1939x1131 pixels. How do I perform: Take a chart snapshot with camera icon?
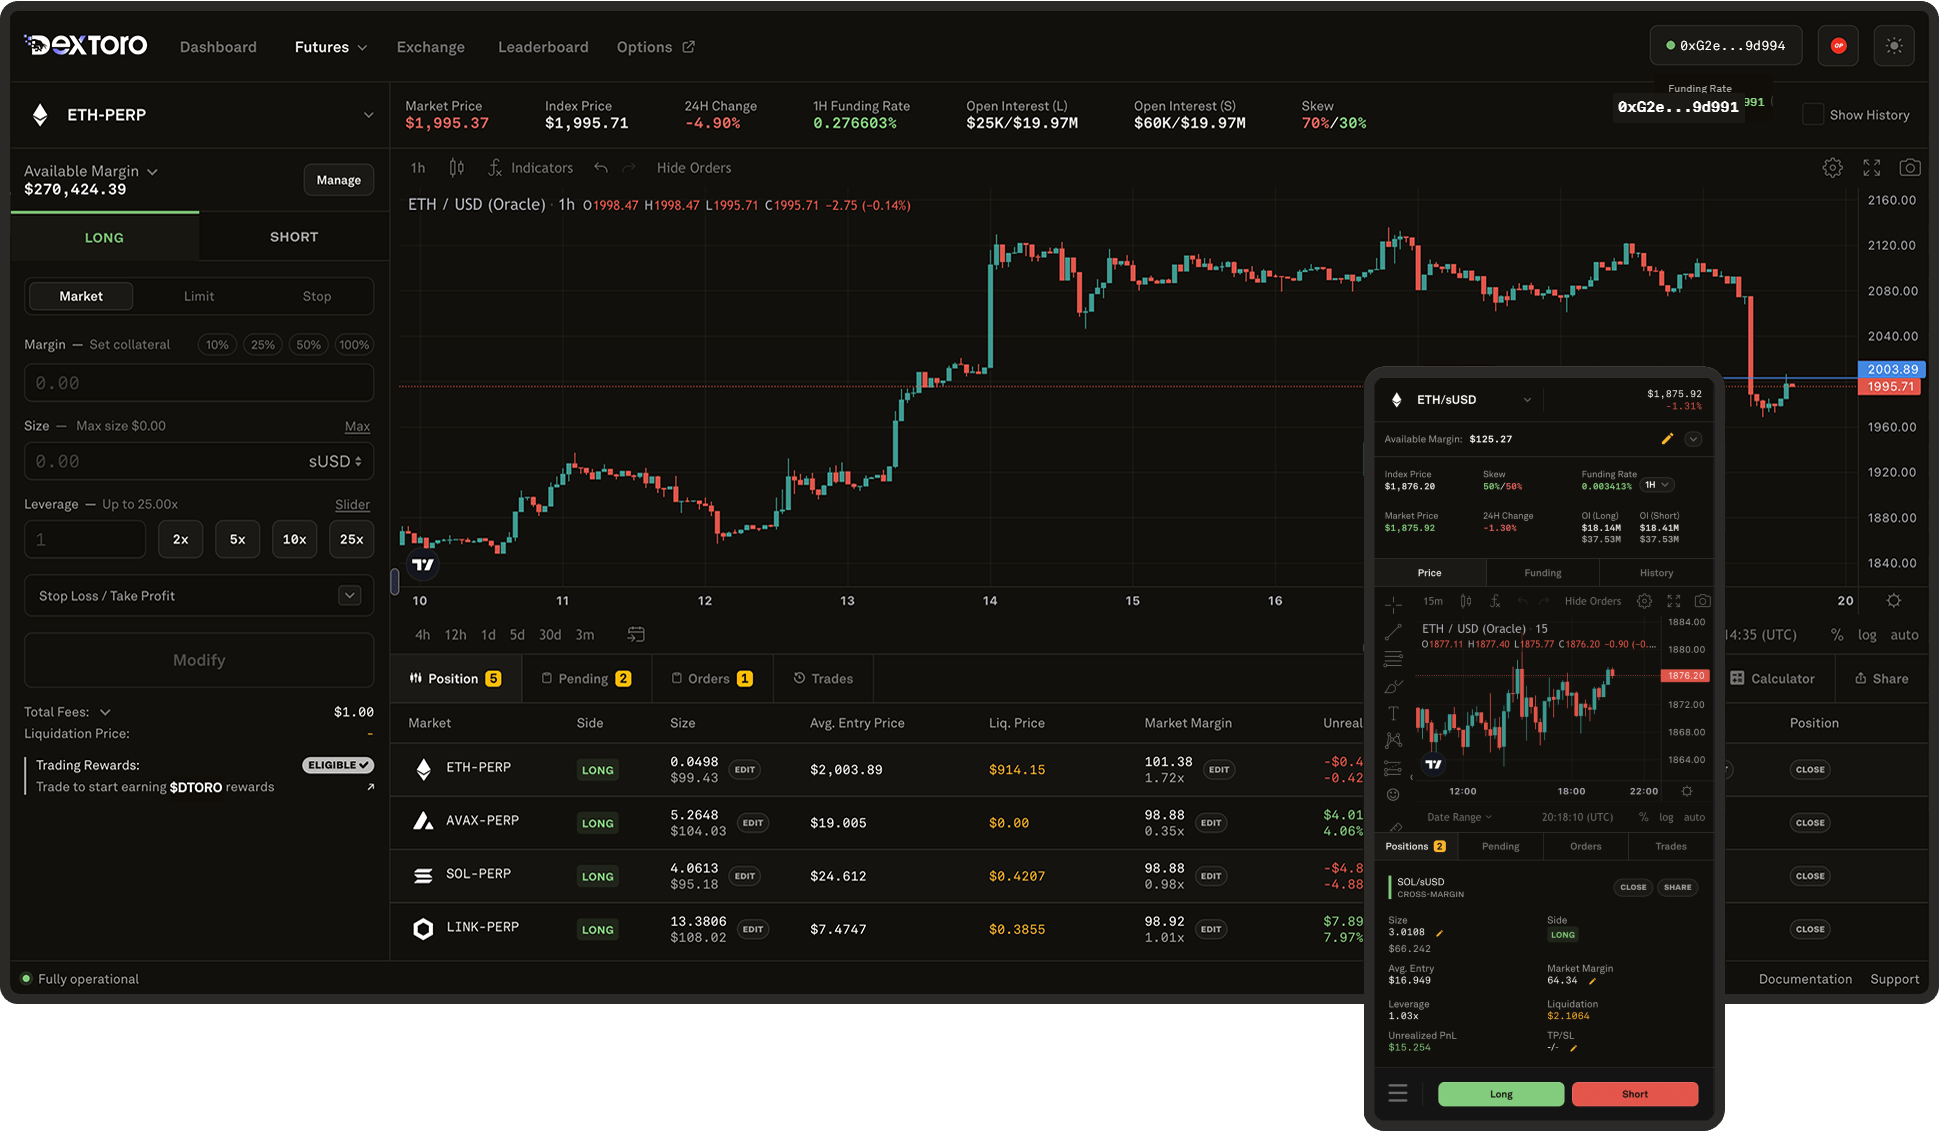click(x=1910, y=168)
